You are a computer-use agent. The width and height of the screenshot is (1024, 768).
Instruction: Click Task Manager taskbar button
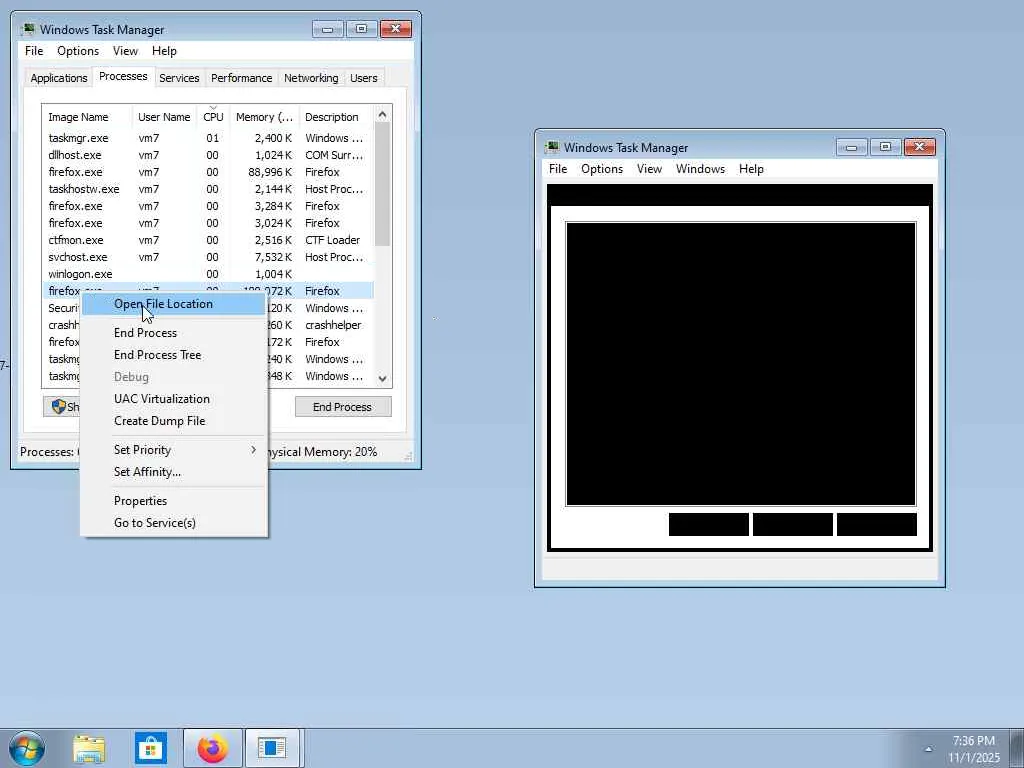coord(272,748)
